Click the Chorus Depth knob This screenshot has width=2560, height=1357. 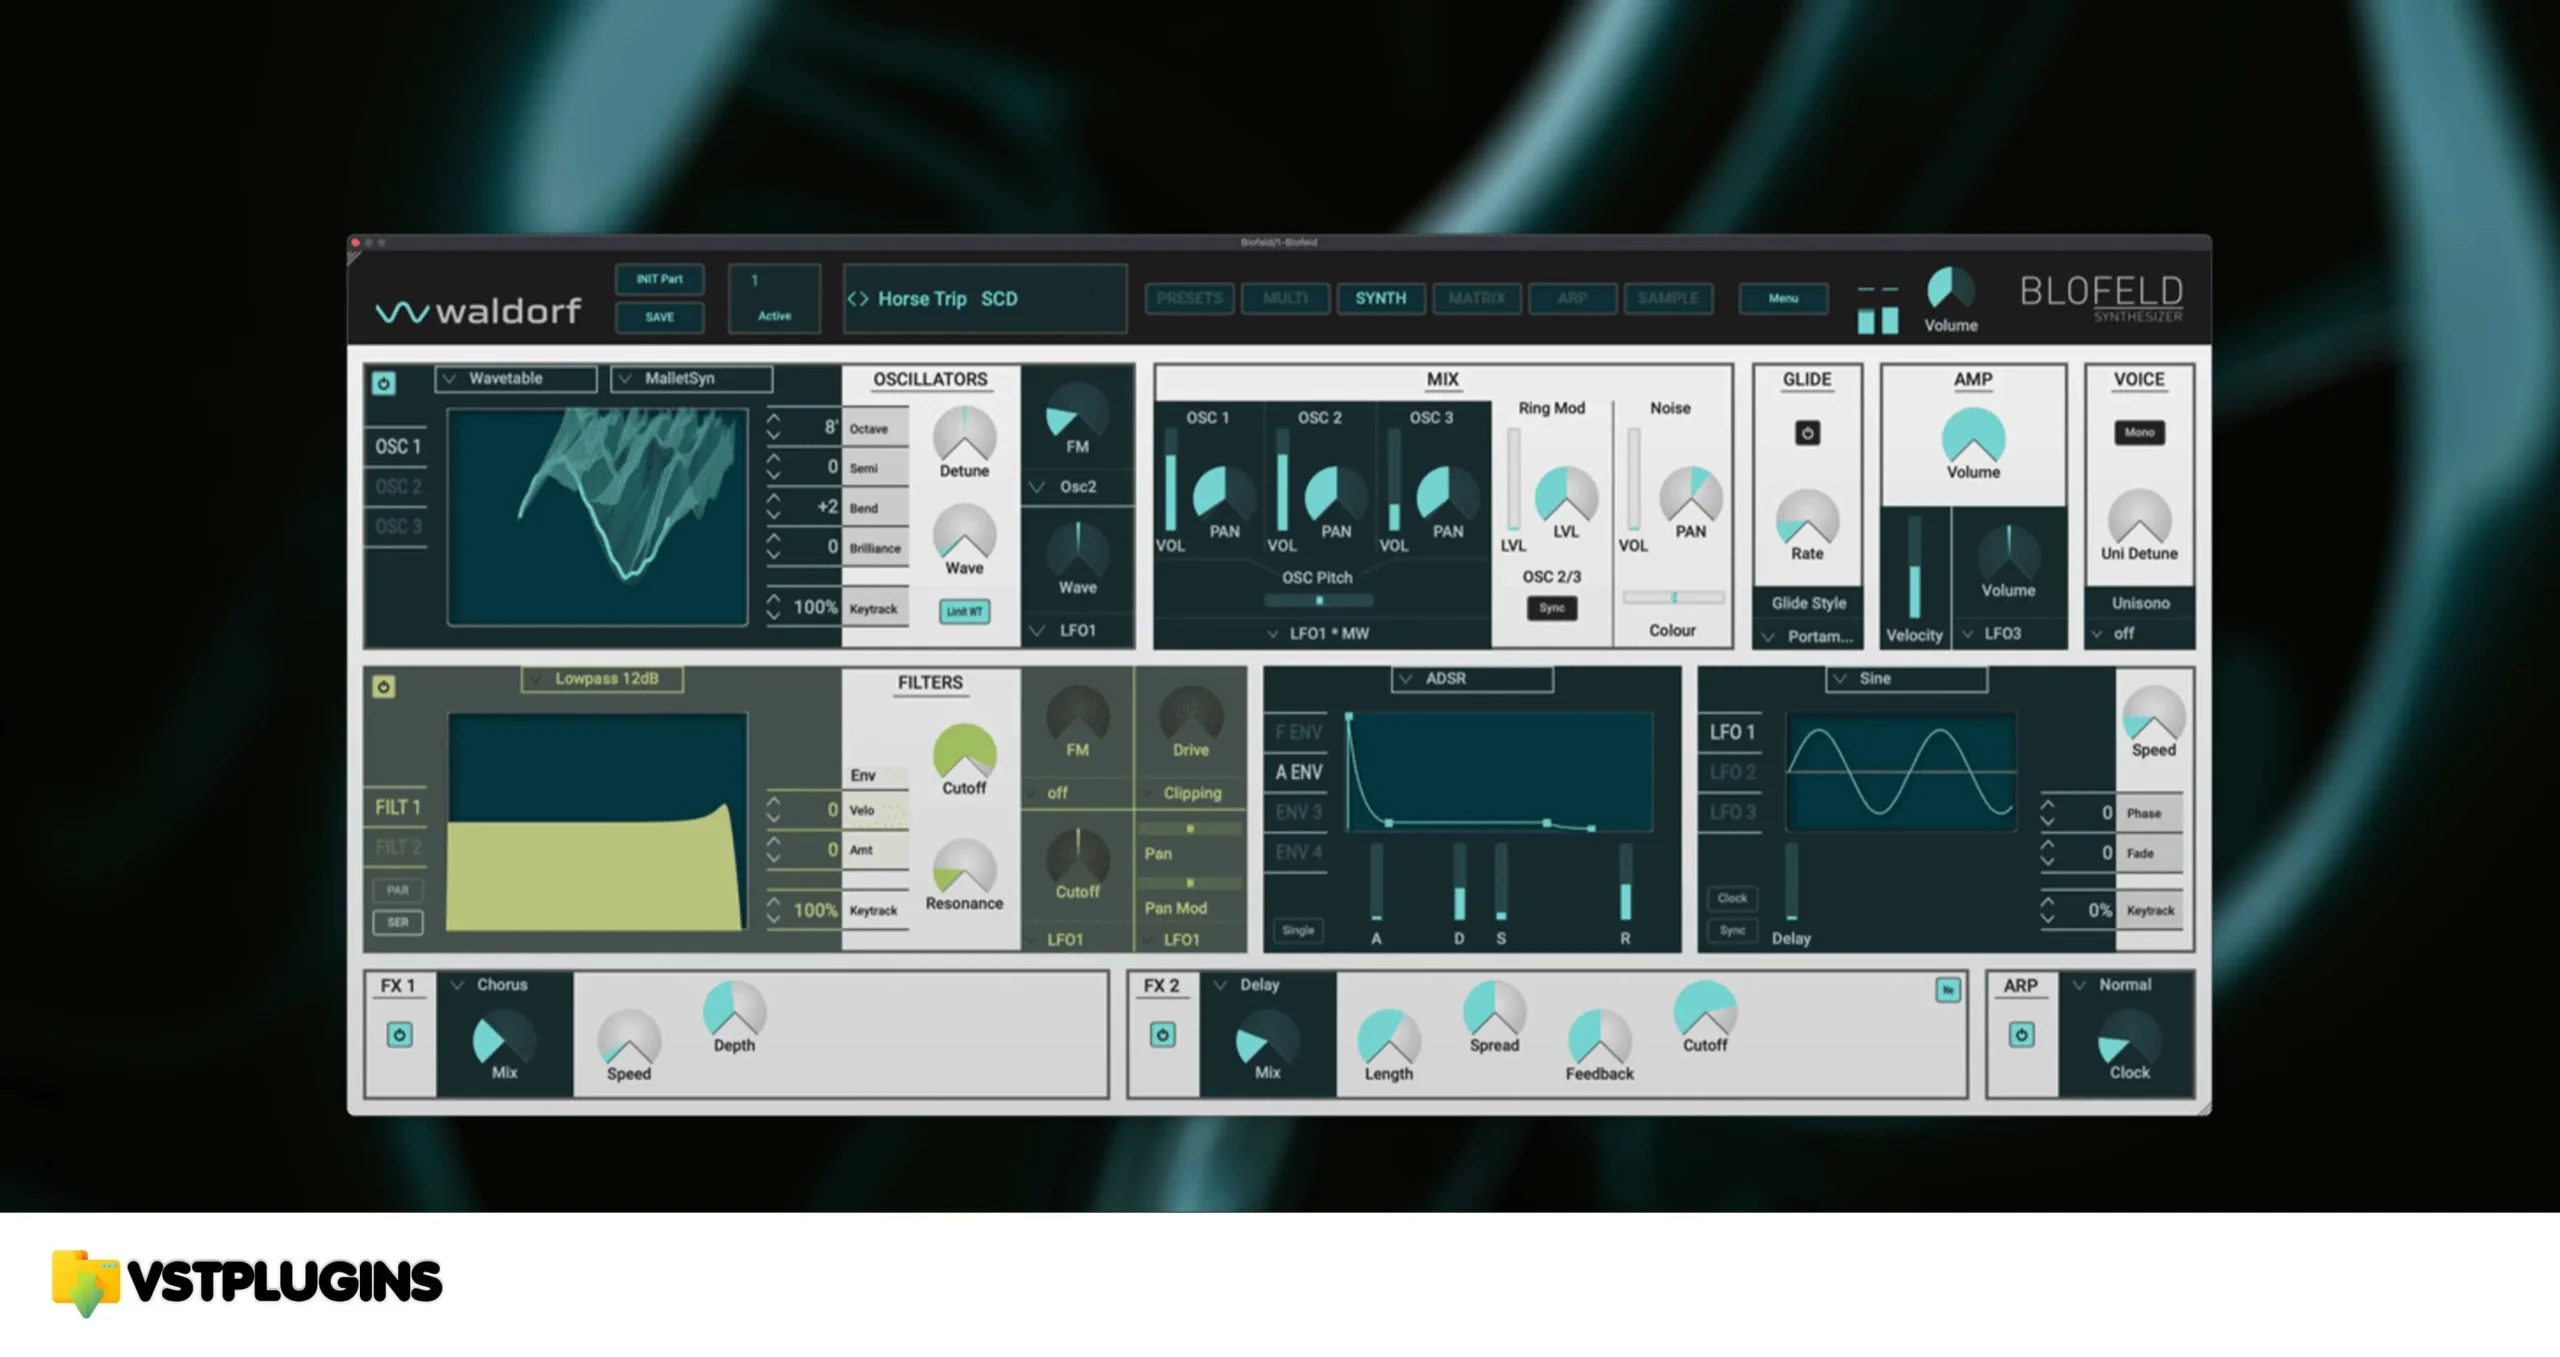[734, 1009]
